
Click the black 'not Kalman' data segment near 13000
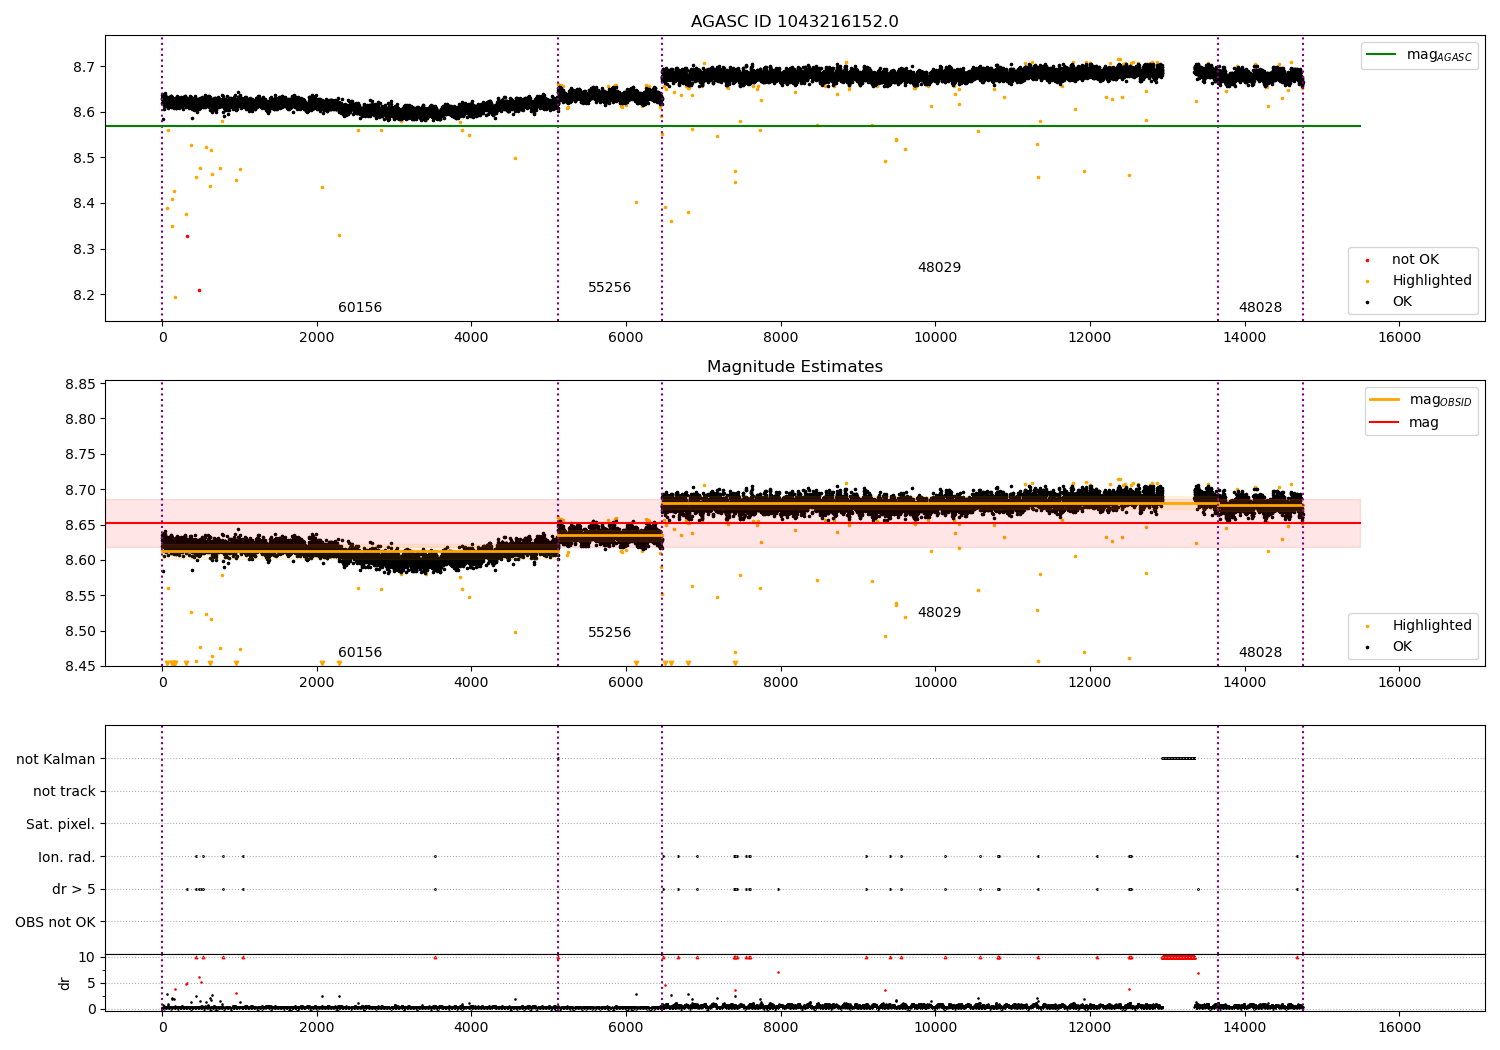pos(1178,759)
